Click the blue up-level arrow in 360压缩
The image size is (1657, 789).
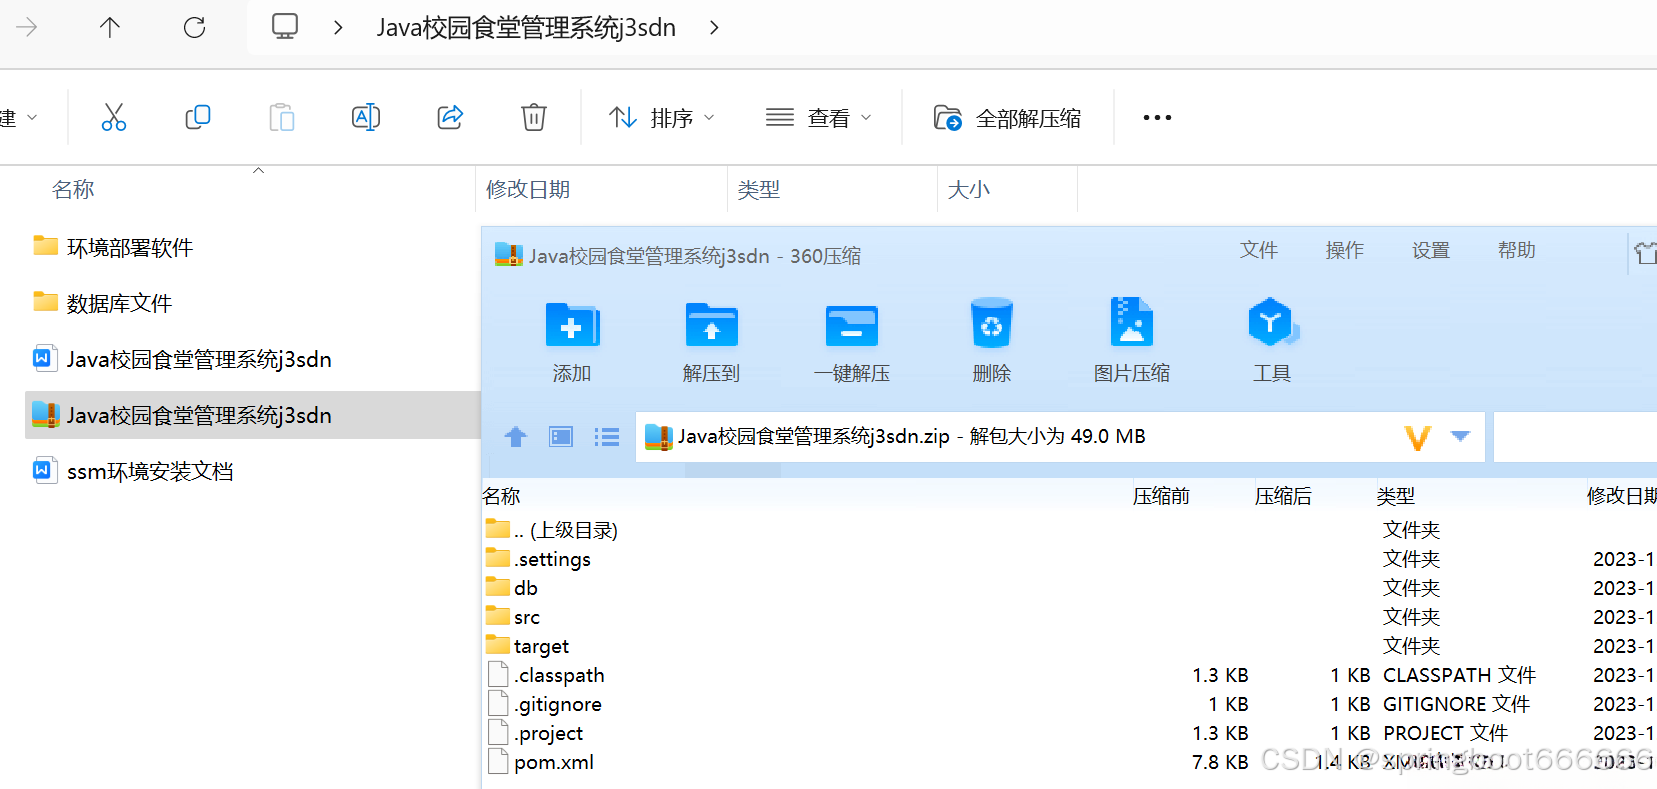pyautogui.click(x=516, y=436)
